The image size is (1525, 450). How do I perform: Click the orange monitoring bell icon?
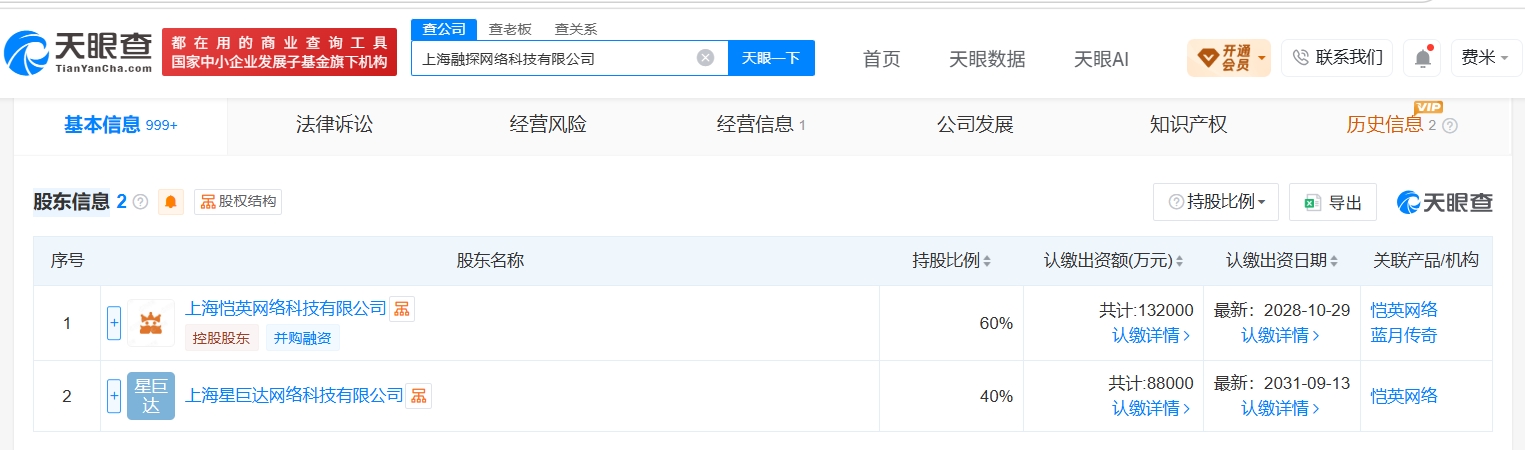point(171,202)
